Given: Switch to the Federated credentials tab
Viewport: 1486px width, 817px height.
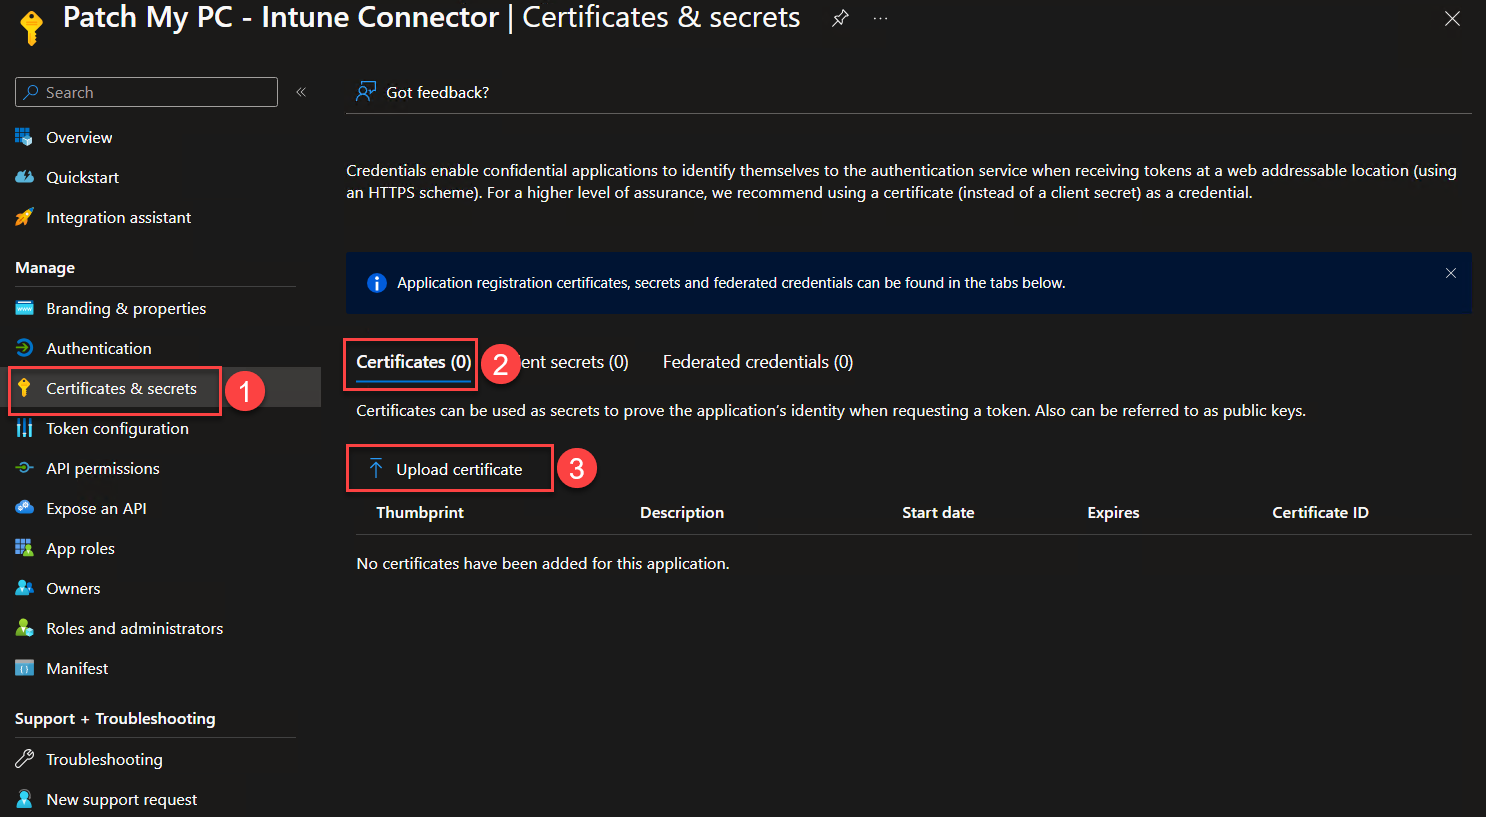Looking at the screenshot, I should 757,362.
